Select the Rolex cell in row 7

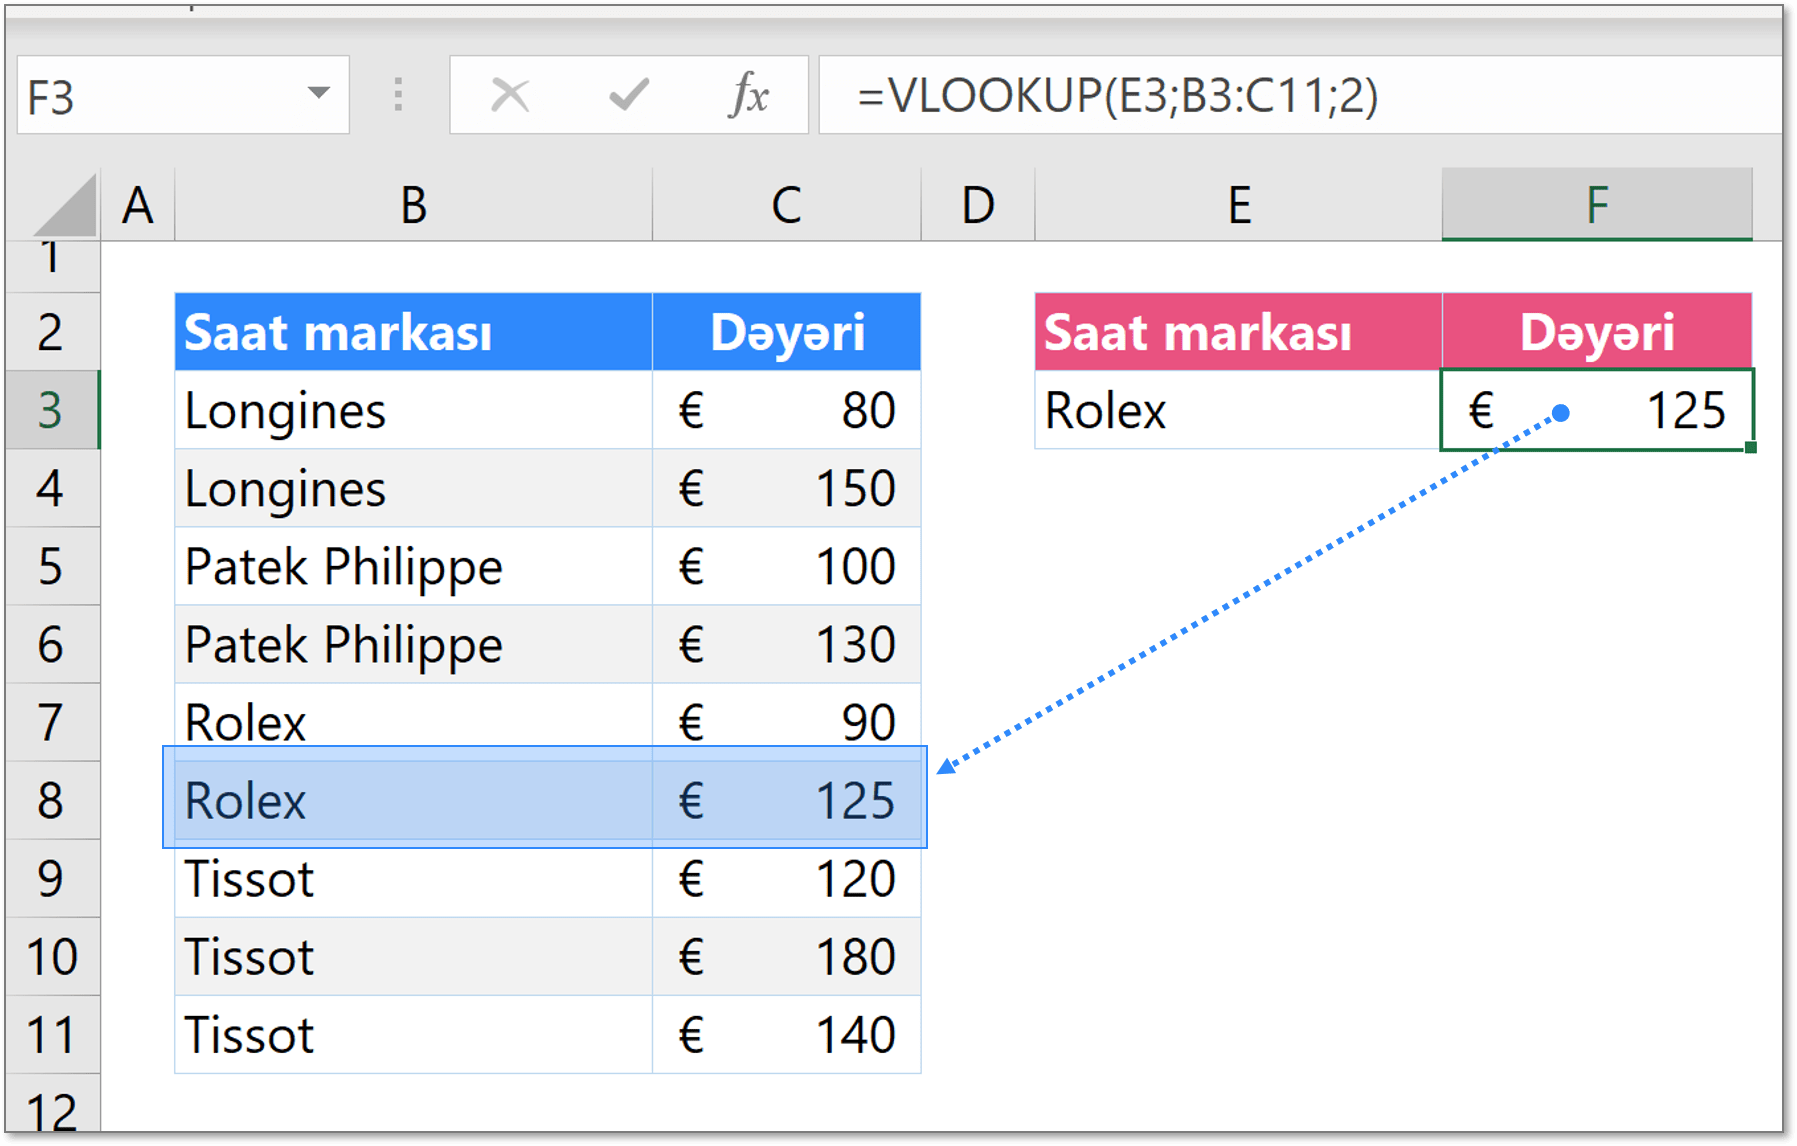[x=413, y=722]
